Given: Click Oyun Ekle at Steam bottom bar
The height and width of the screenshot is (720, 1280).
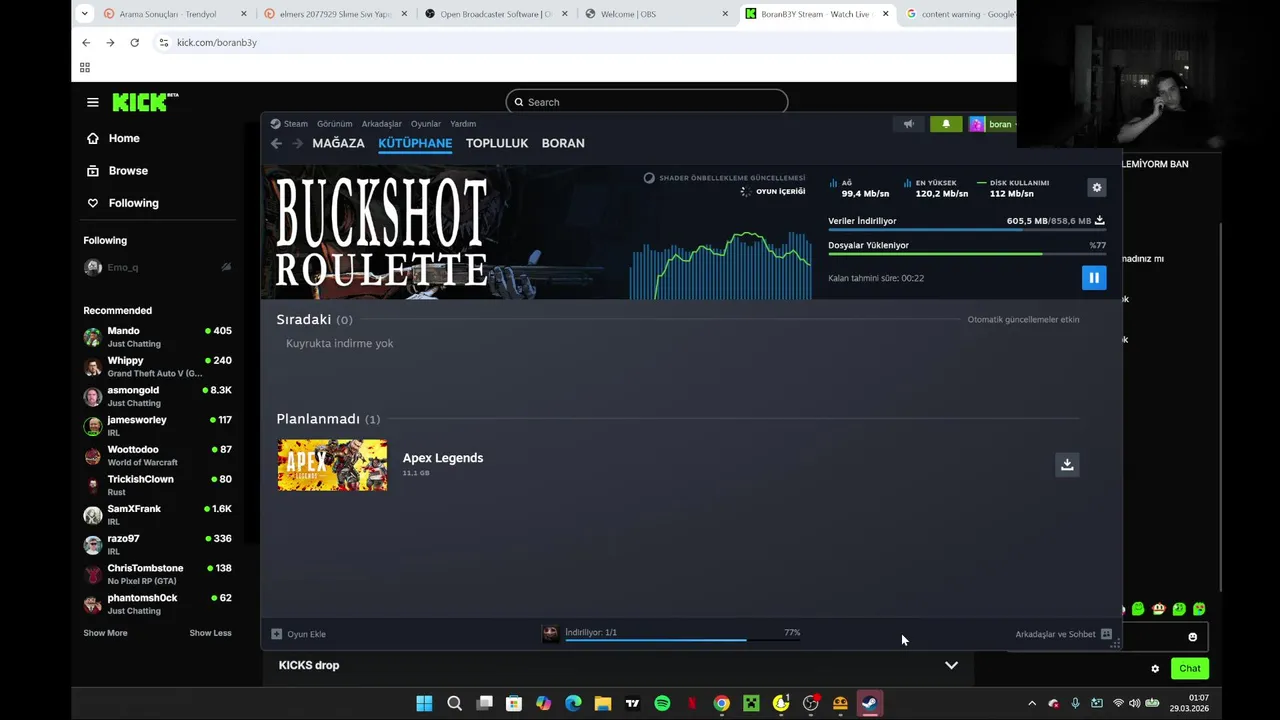Looking at the screenshot, I should point(299,634).
